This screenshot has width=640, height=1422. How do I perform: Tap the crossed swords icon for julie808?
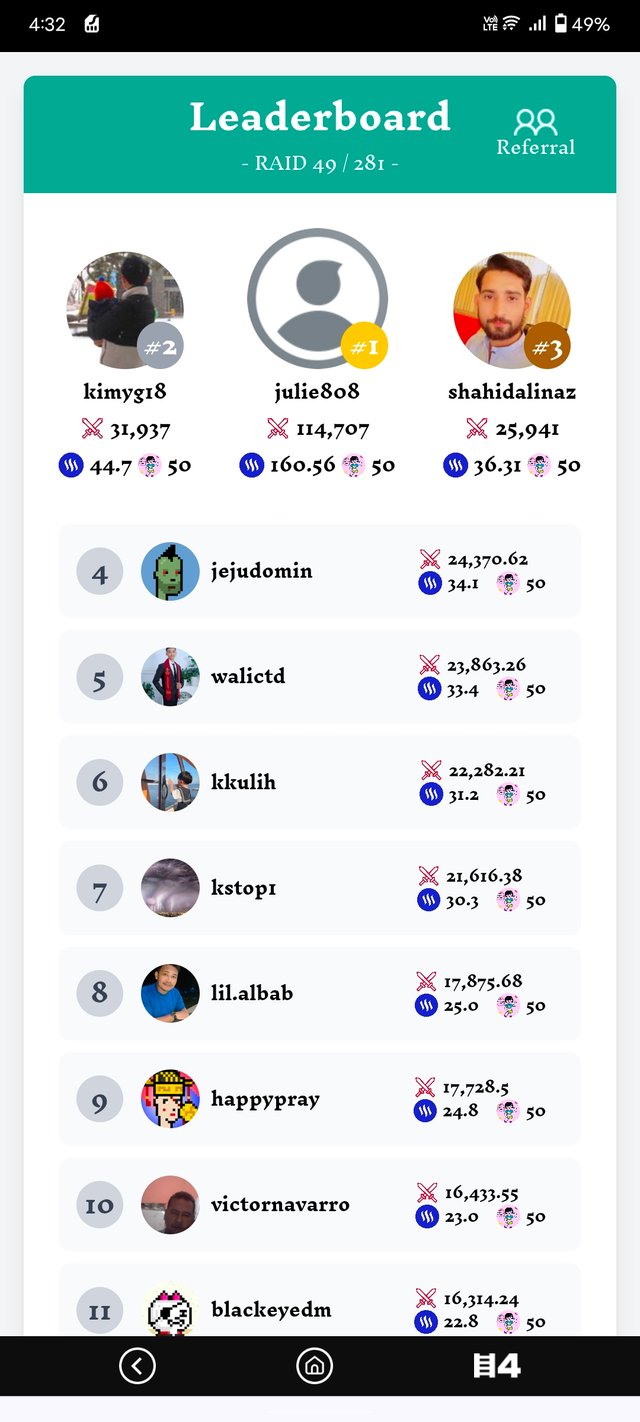(278, 429)
